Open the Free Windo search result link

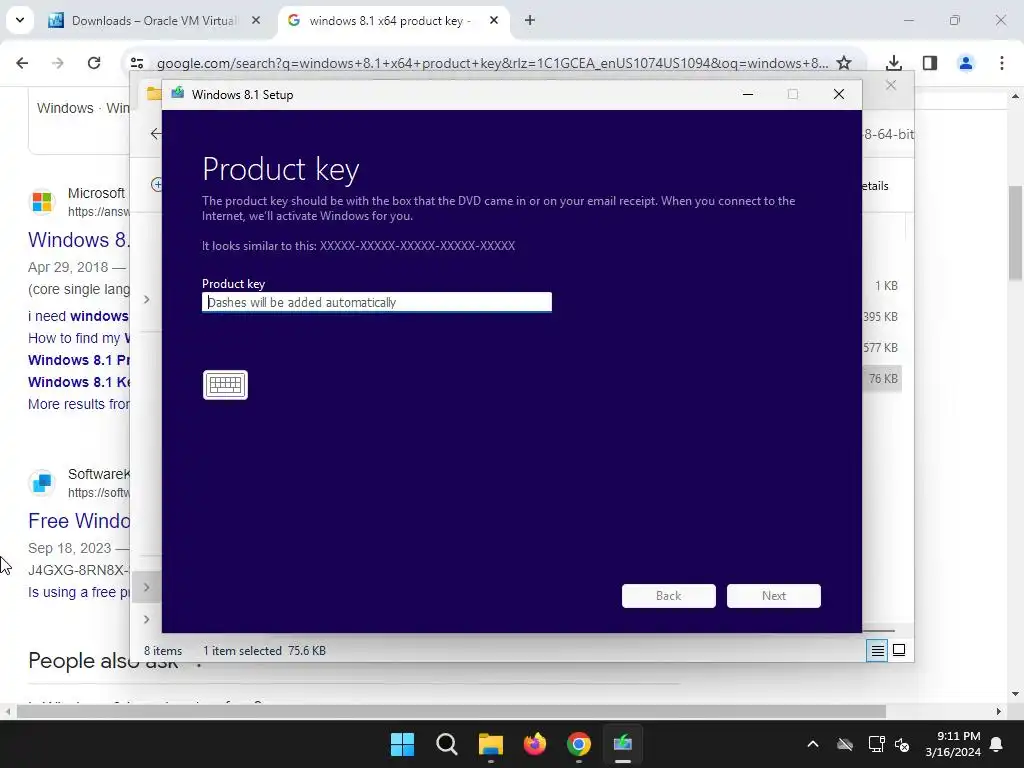click(78, 520)
